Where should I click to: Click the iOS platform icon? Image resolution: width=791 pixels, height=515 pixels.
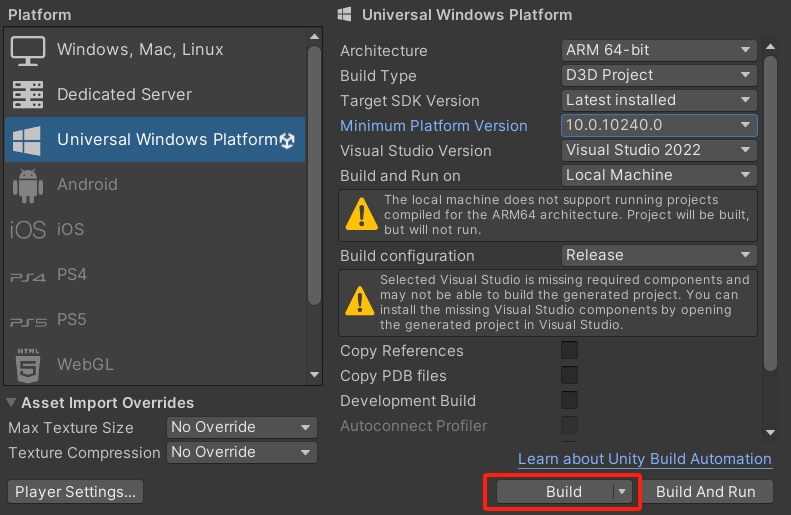[x=28, y=230]
